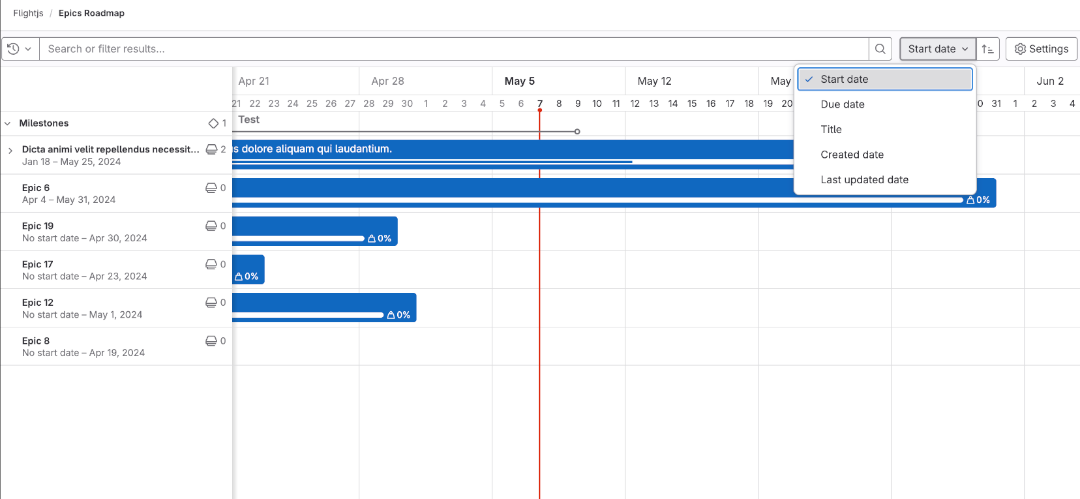1080x499 pixels.
Task: Click the milestone diamond count icon
Action: point(214,123)
